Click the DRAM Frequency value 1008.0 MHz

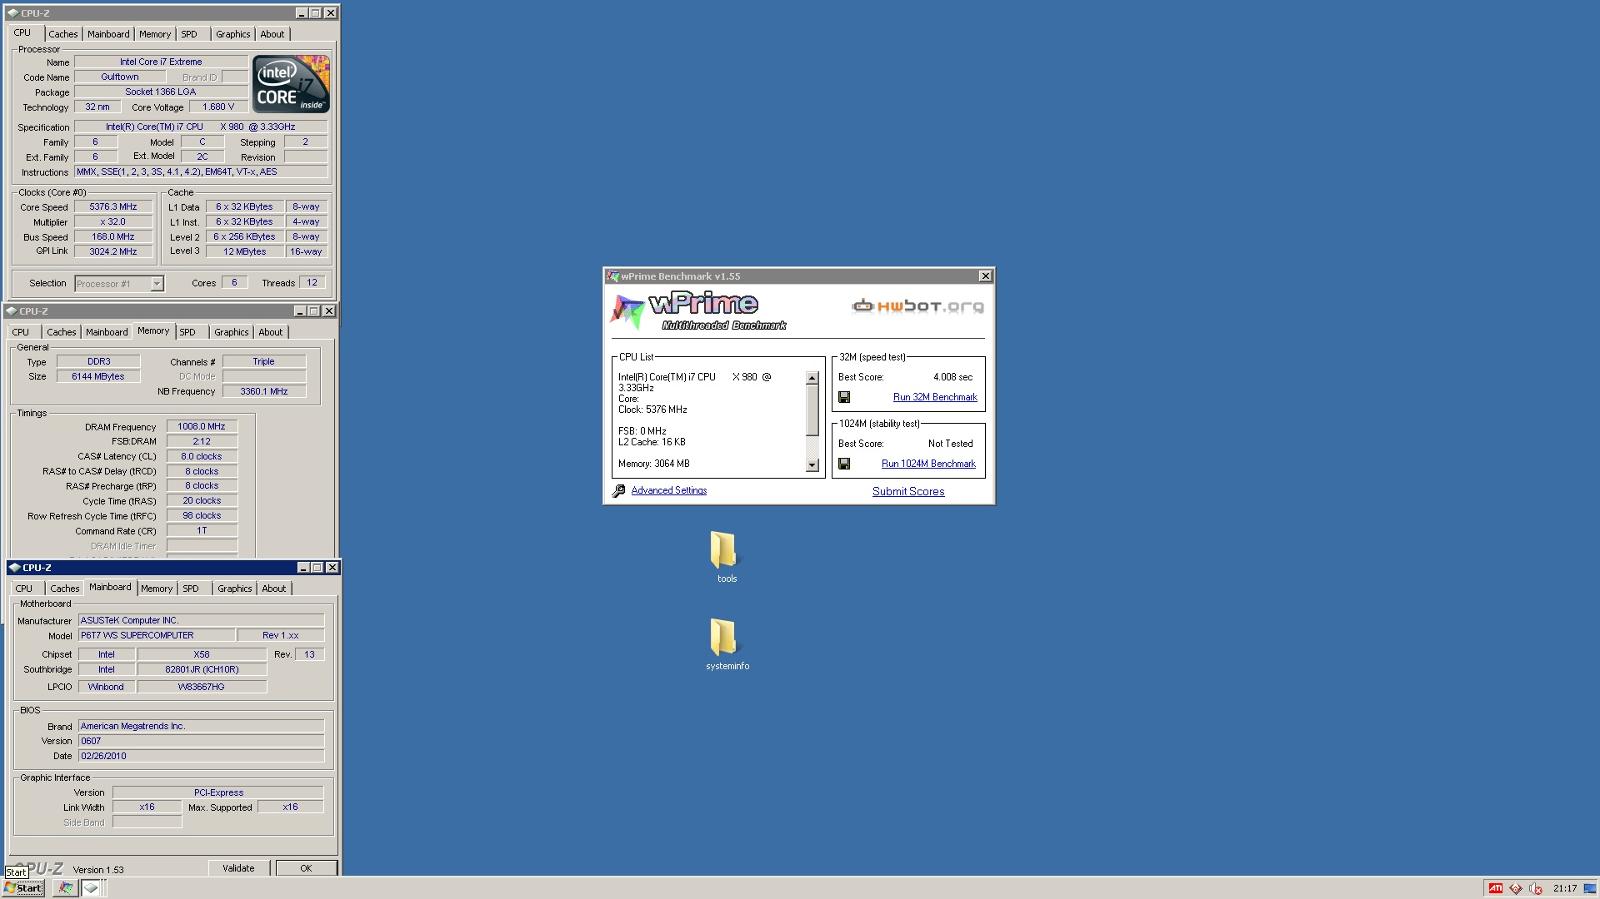(202, 427)
